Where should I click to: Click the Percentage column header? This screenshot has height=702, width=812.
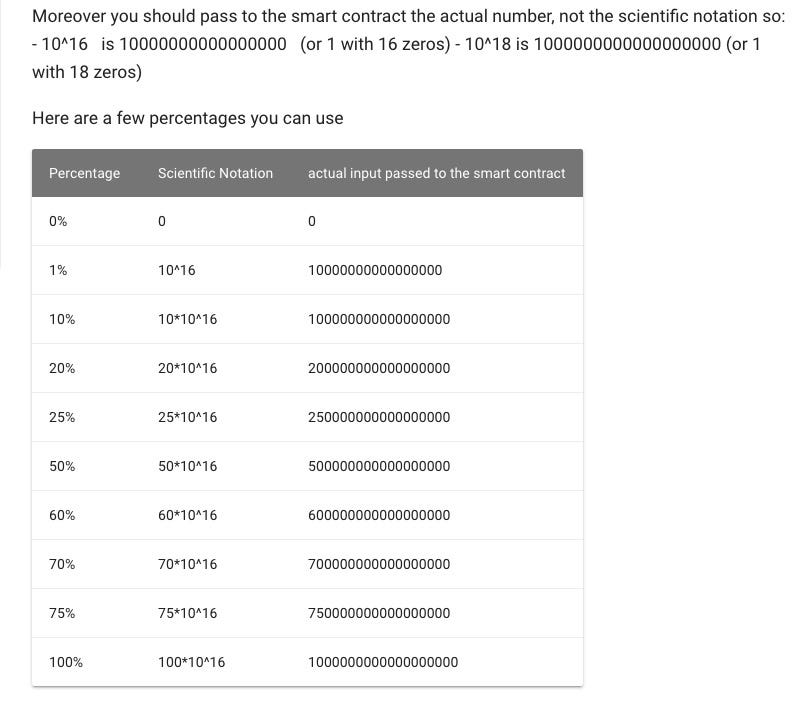click(84, 173)
